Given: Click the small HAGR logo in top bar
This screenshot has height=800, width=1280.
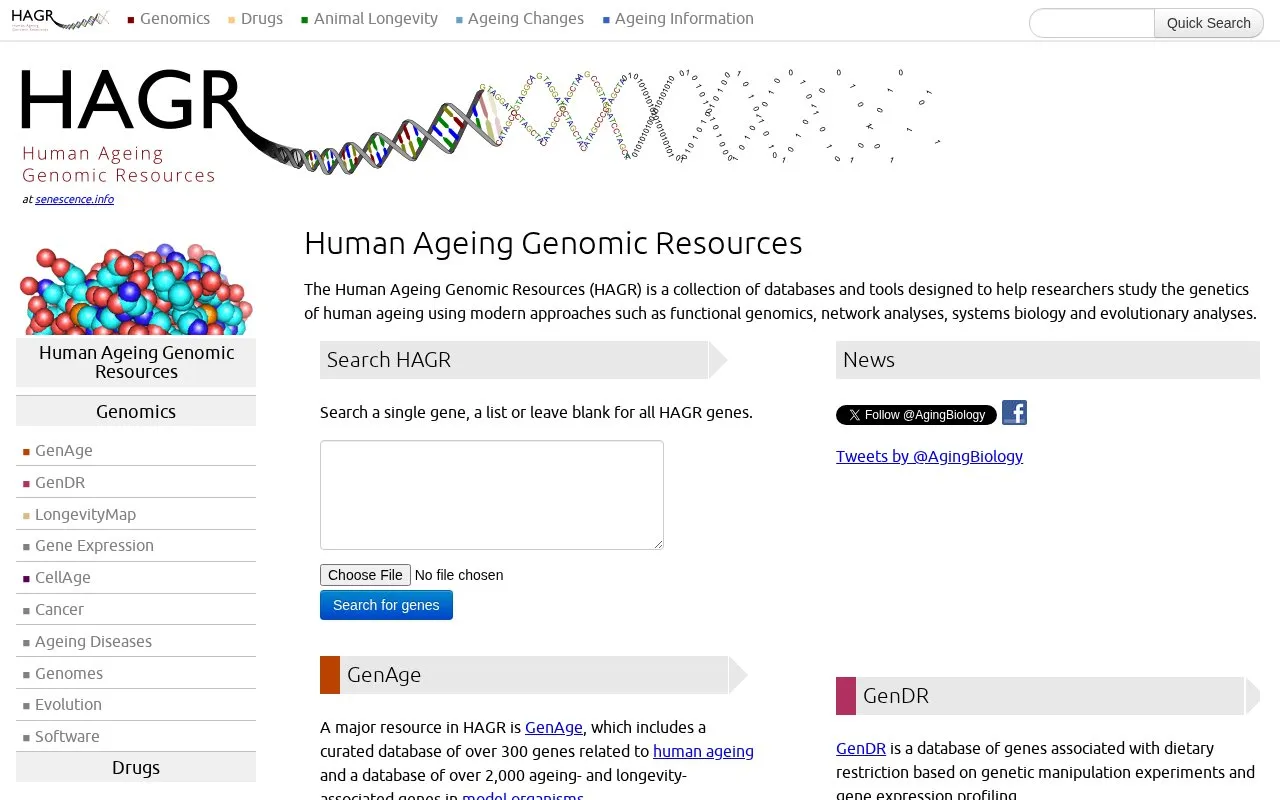Looking at the screenshot, I should coord(60,19).
